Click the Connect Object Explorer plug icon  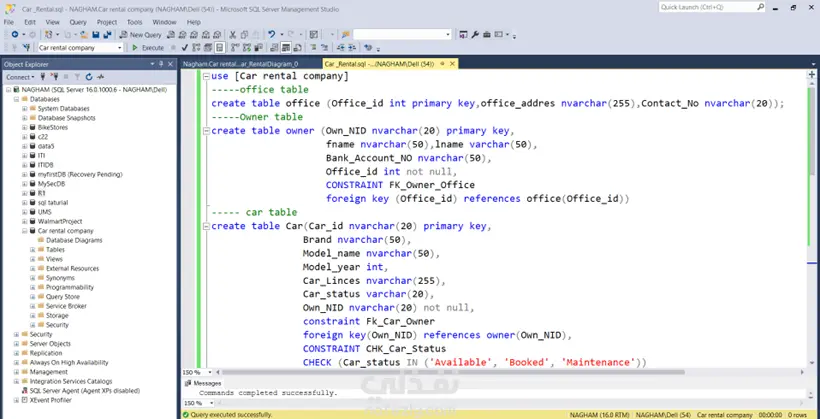tap(43, 77)
